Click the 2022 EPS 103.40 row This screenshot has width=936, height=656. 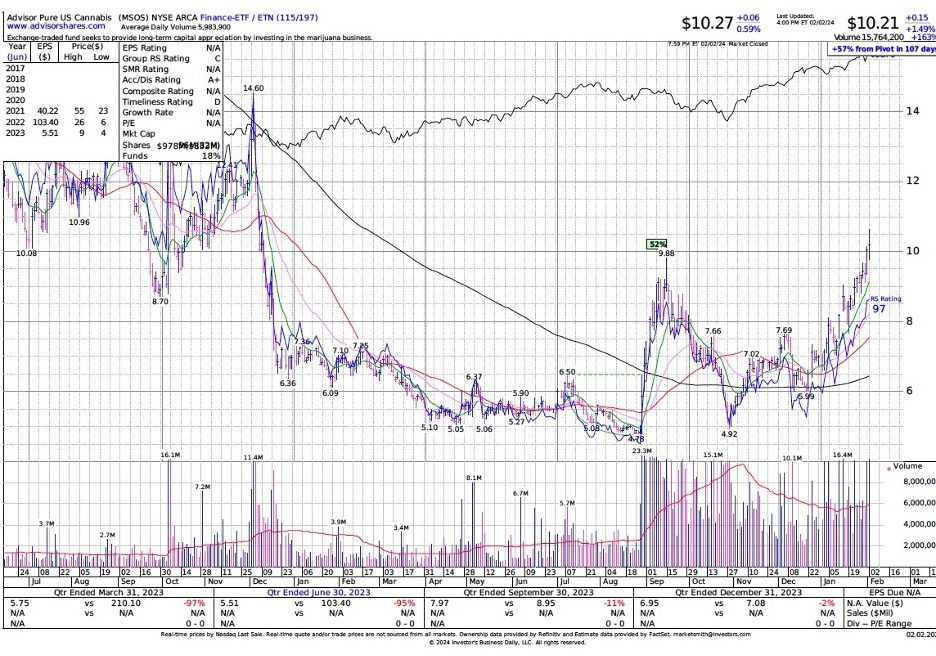pyautogui.click(x=57, y=122)
